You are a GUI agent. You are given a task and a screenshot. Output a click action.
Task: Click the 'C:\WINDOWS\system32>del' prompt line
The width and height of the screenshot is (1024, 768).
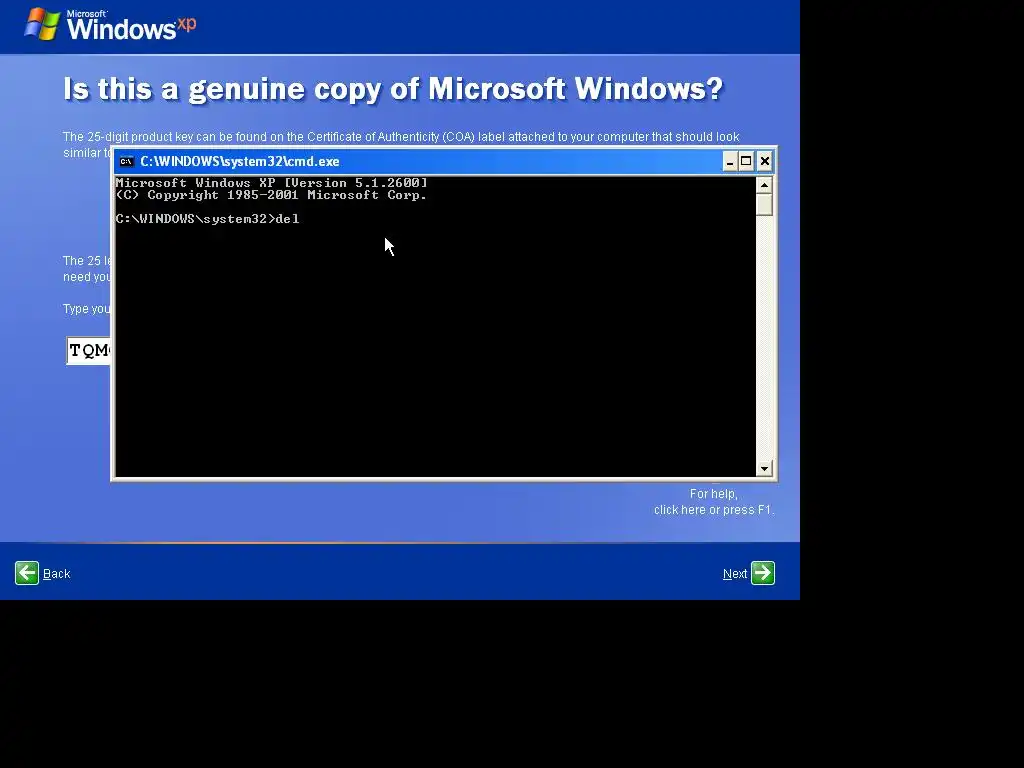coord(207,219)
